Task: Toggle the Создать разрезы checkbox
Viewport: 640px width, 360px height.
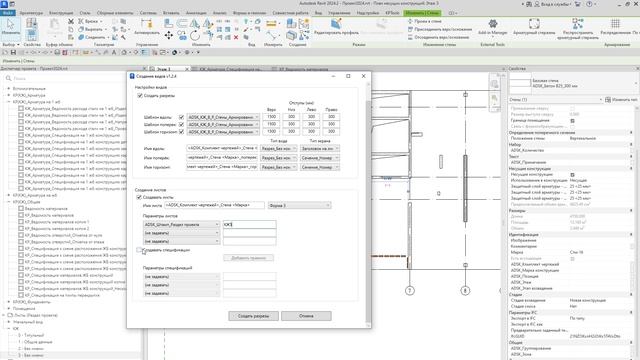Action: pyautogui.click(x=140, y=96)
